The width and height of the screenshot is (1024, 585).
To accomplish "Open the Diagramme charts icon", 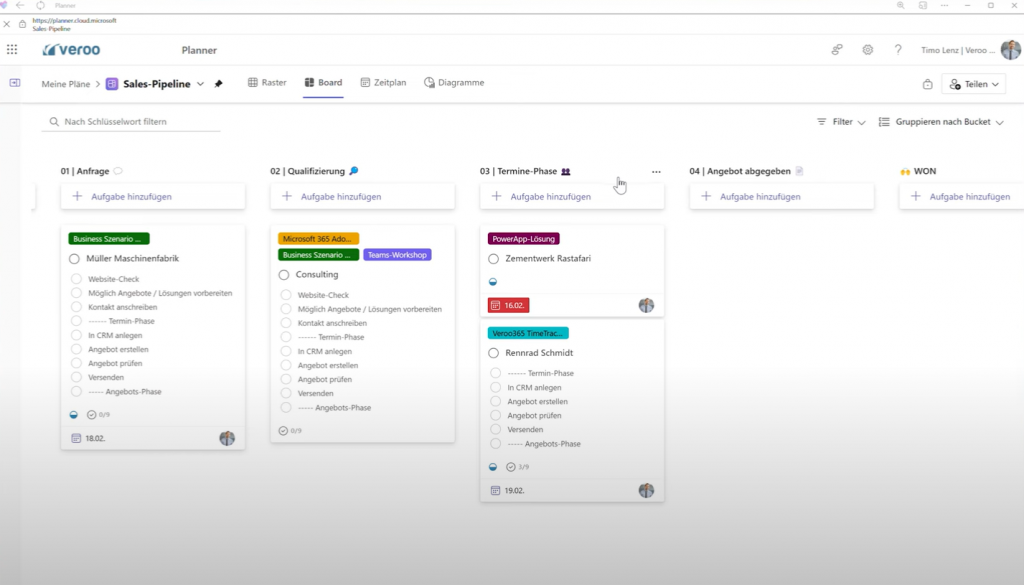I will (x=429, y=83).
